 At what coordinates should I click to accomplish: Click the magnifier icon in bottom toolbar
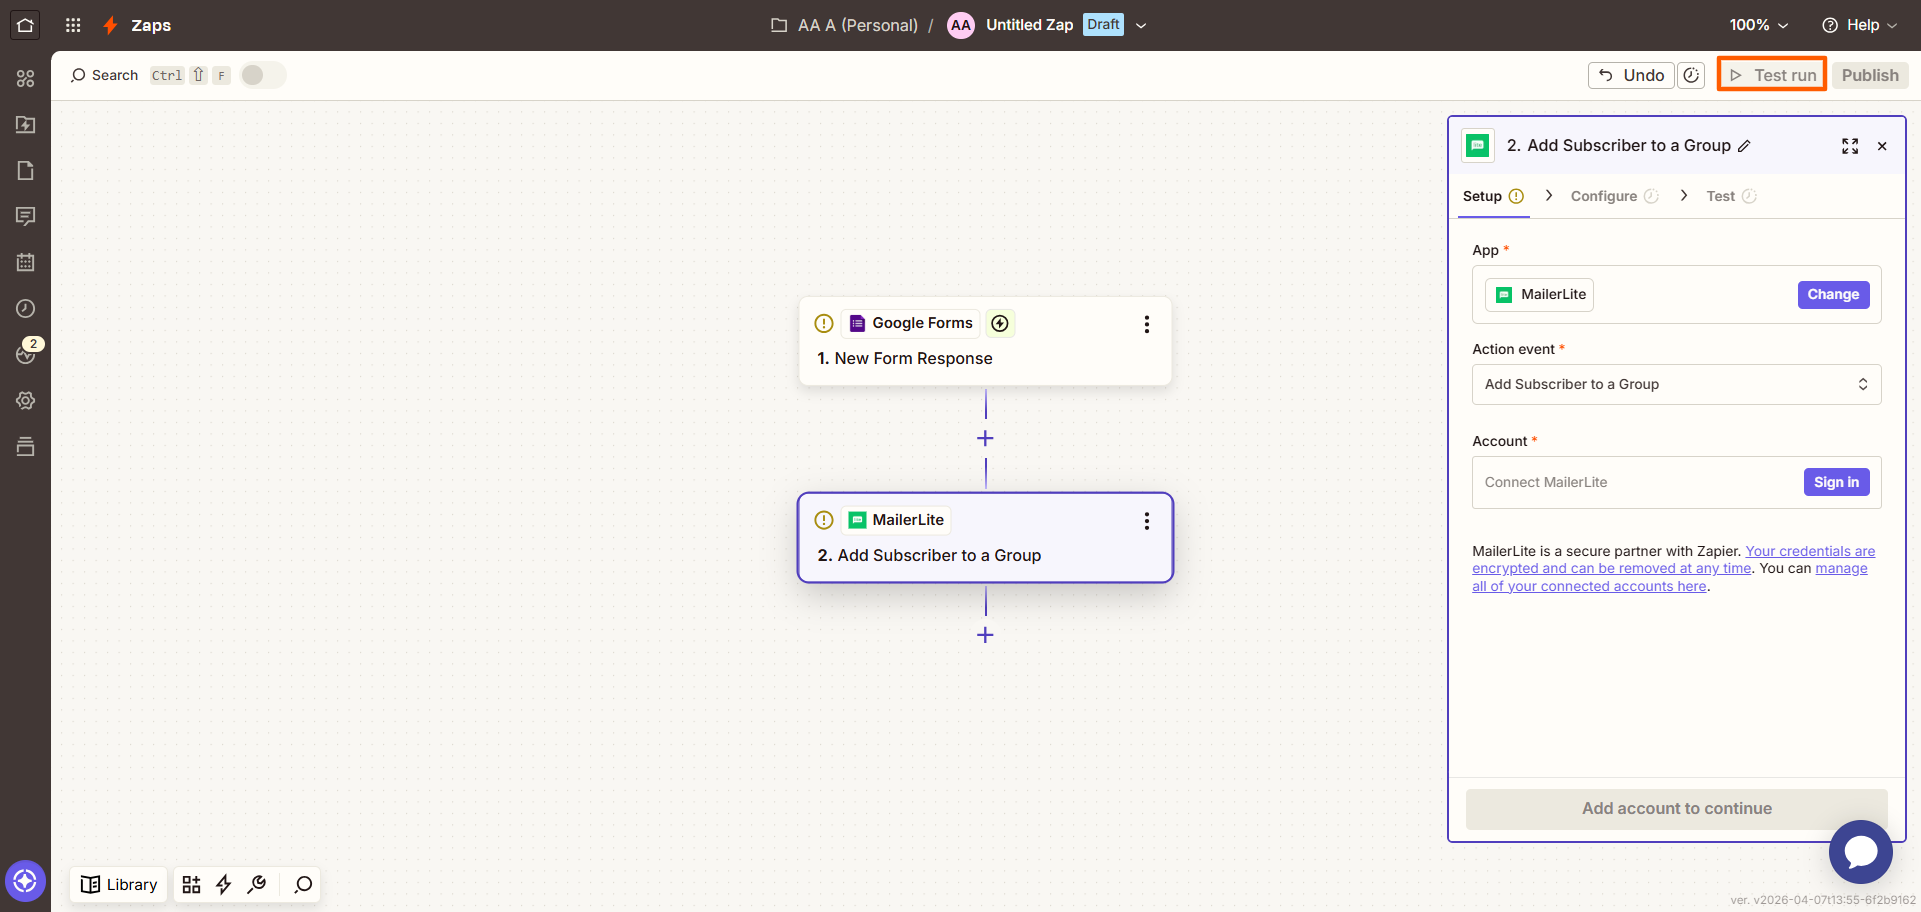[x=303, y=884]
